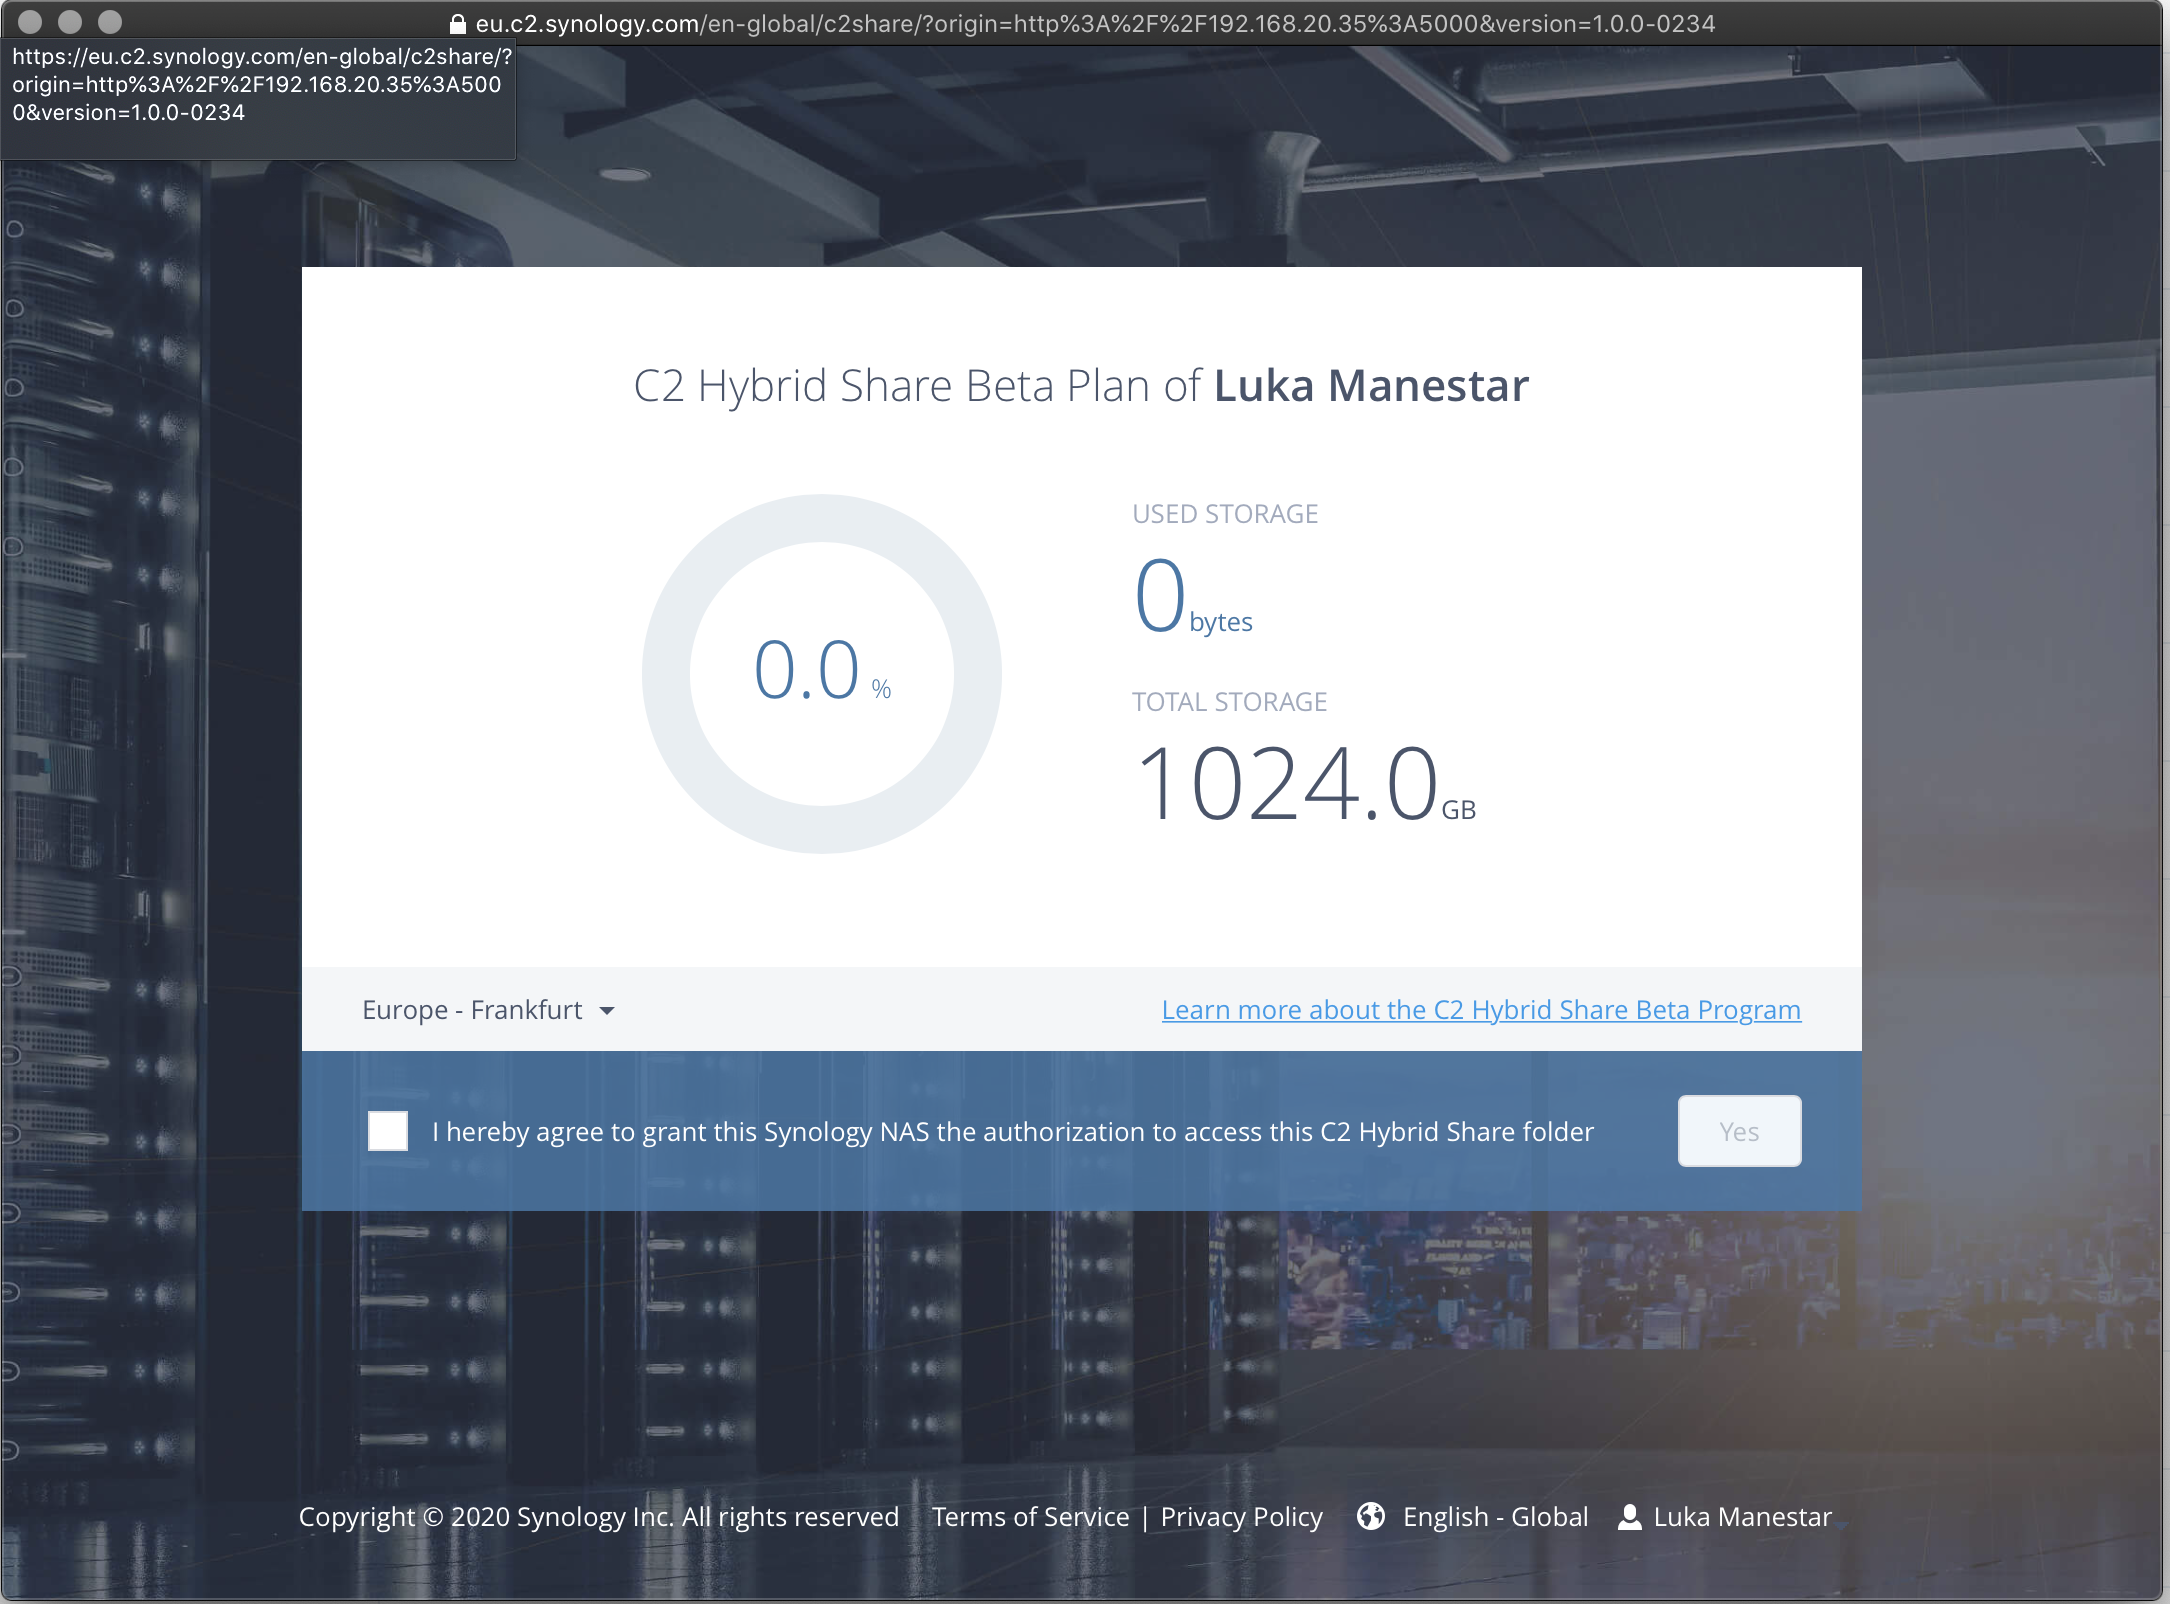This screenshot has width=2170, height=1604.
Task: Click the TOTAL STORAGE label
Action: click(1229, 702)
